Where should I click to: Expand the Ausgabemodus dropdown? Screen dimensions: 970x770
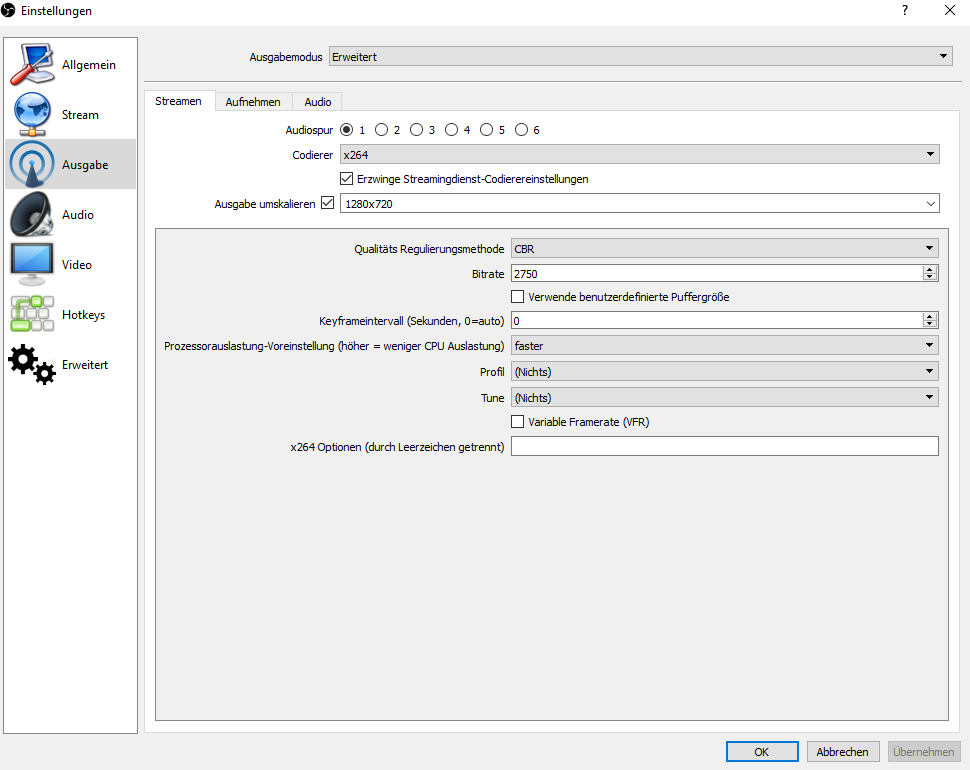[x=640, y=57]
